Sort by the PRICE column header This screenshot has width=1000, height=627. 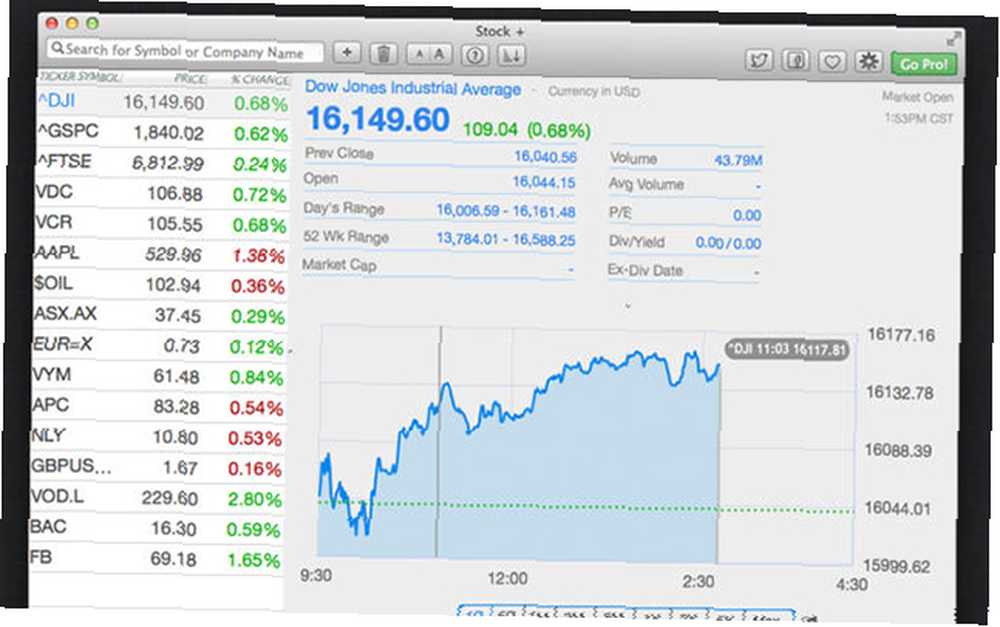190,79
